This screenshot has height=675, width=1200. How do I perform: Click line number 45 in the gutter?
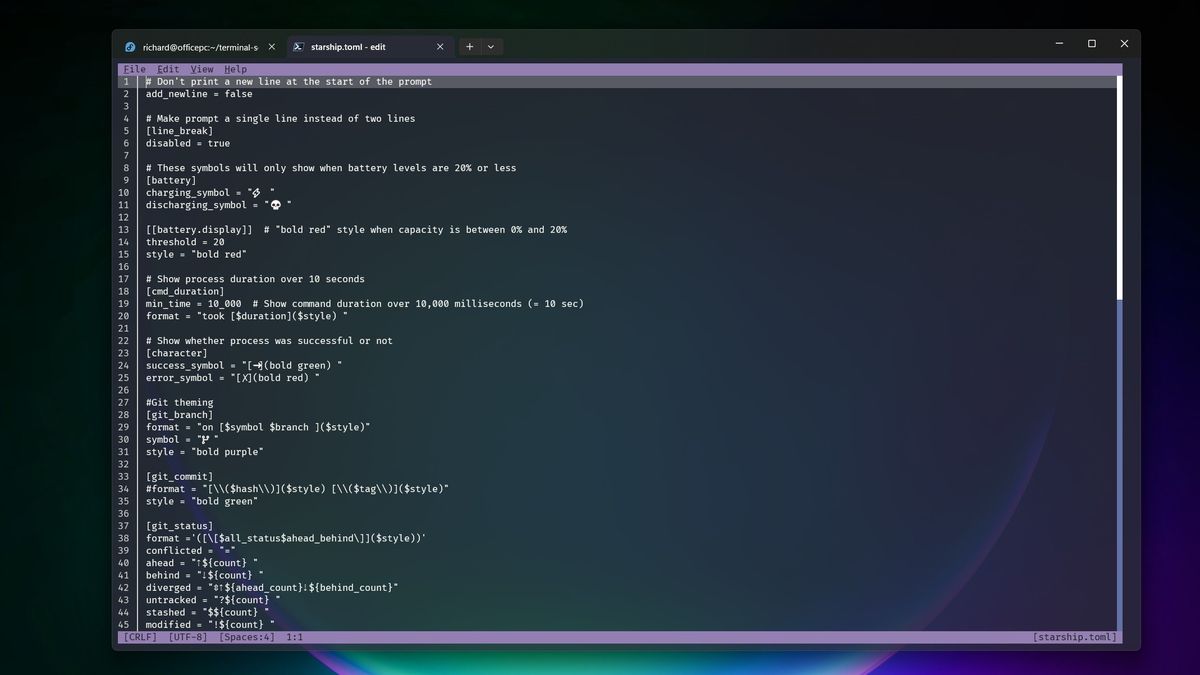(x=124, y=624)
